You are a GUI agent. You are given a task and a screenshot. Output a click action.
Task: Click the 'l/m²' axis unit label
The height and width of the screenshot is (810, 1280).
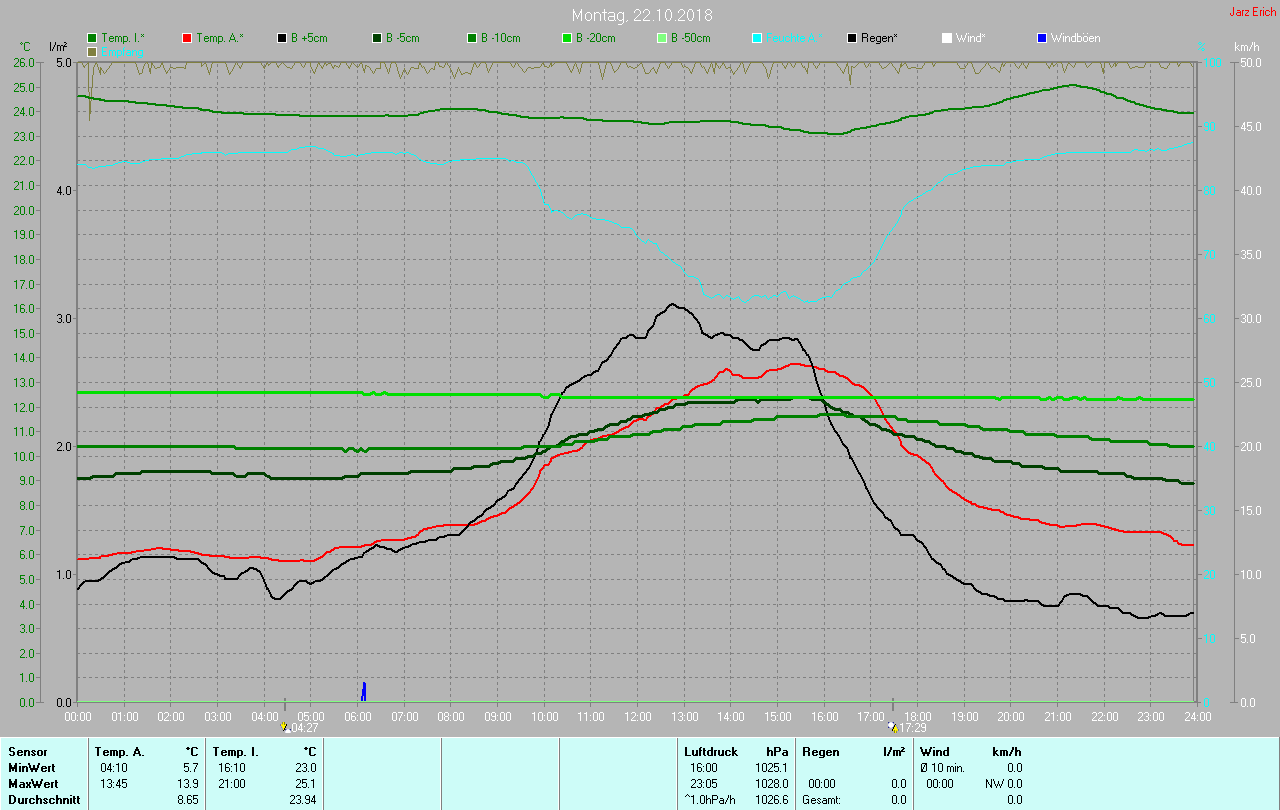coord(58,47)
